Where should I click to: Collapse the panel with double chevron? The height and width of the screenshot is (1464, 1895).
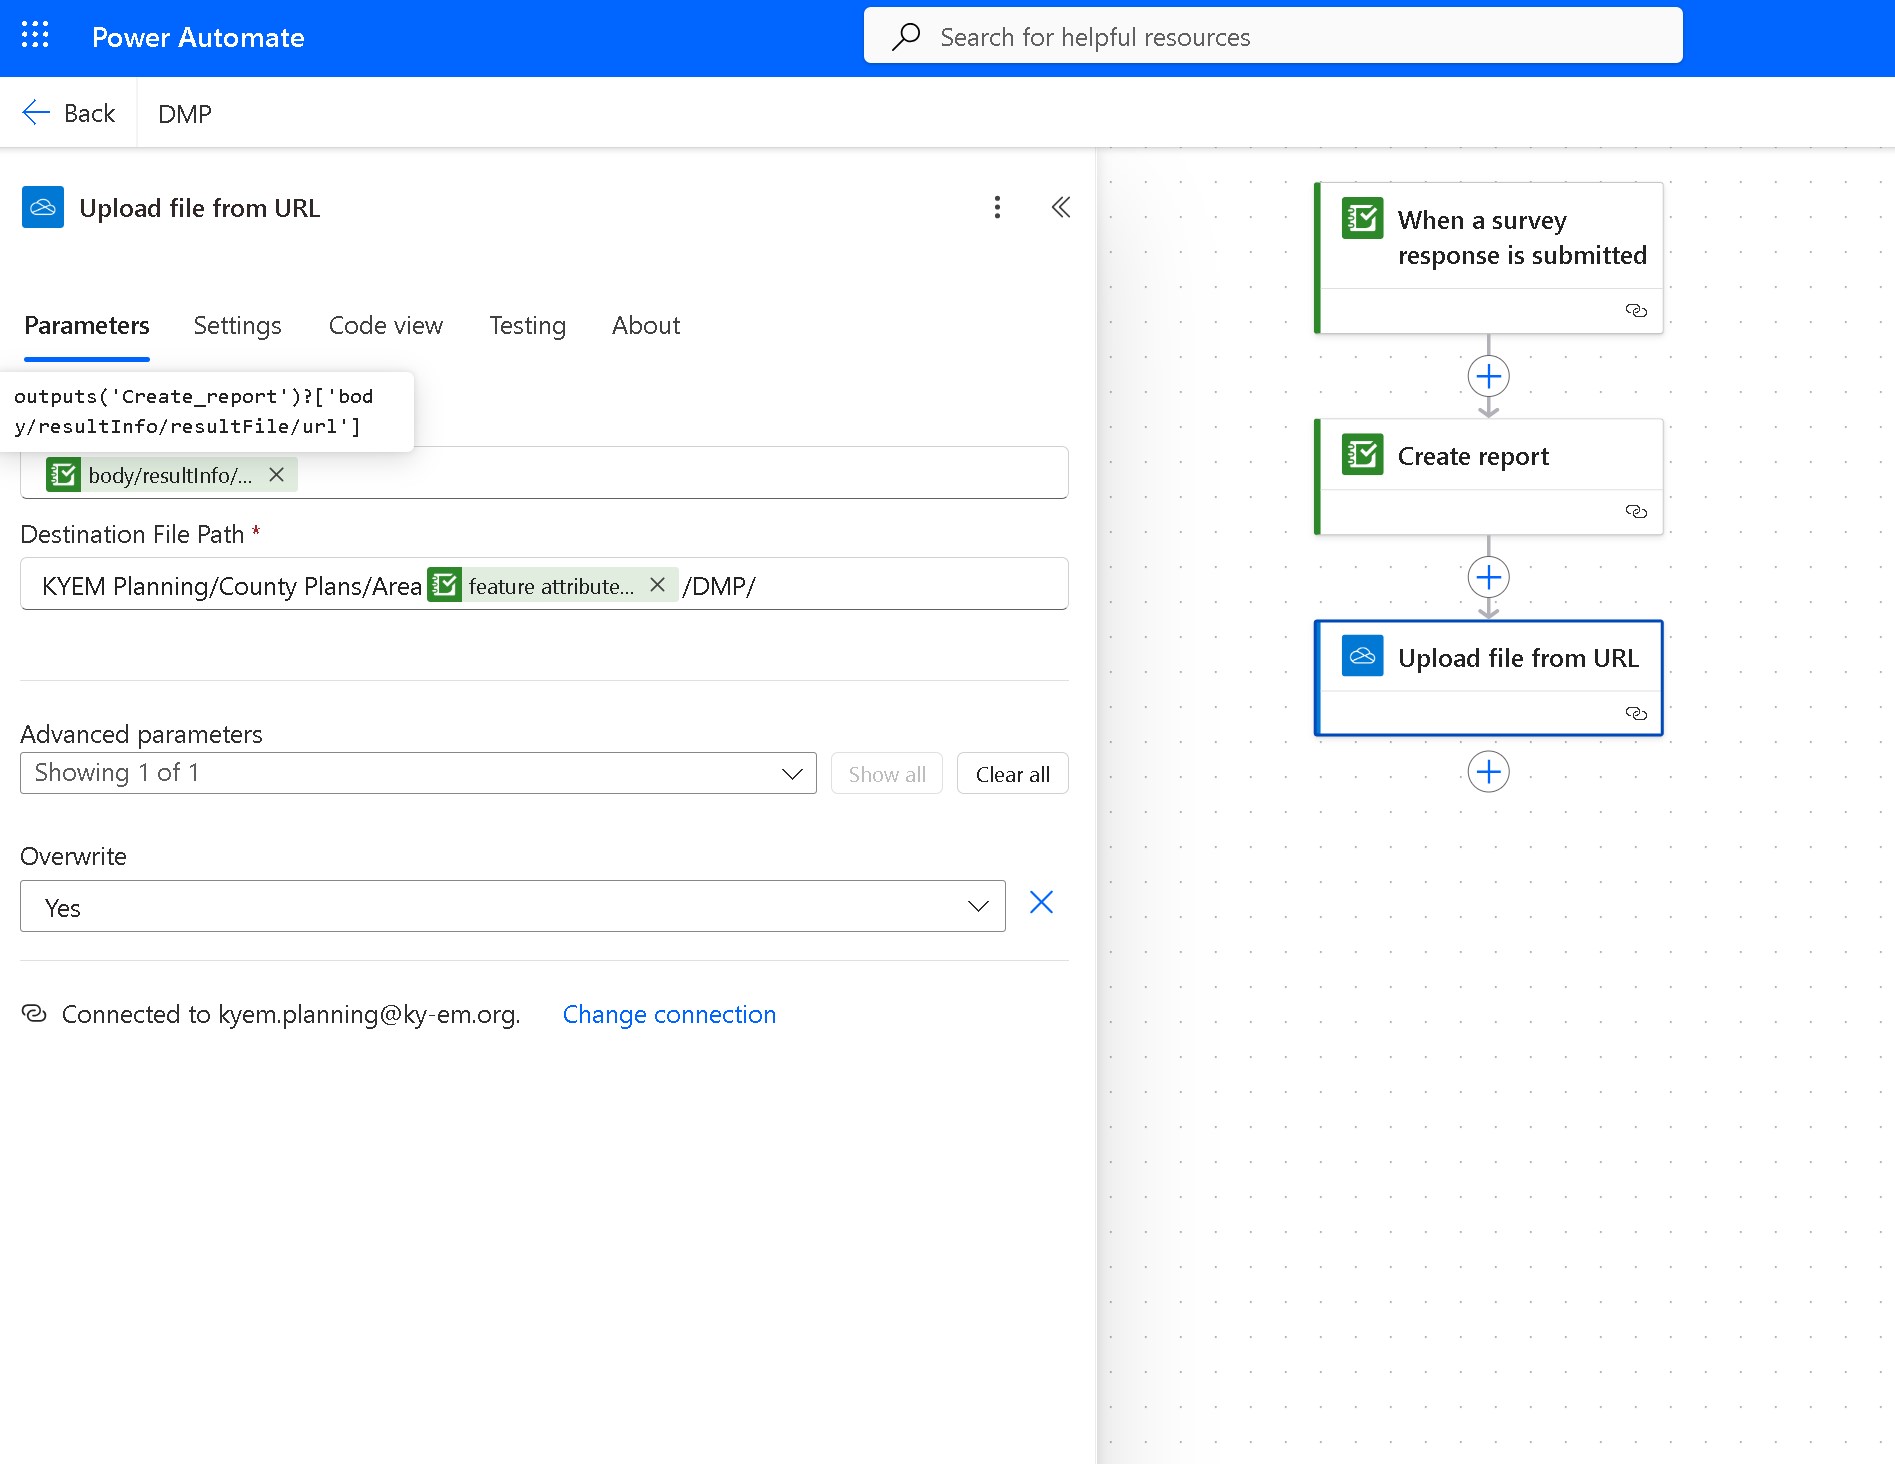point(1061,207)
